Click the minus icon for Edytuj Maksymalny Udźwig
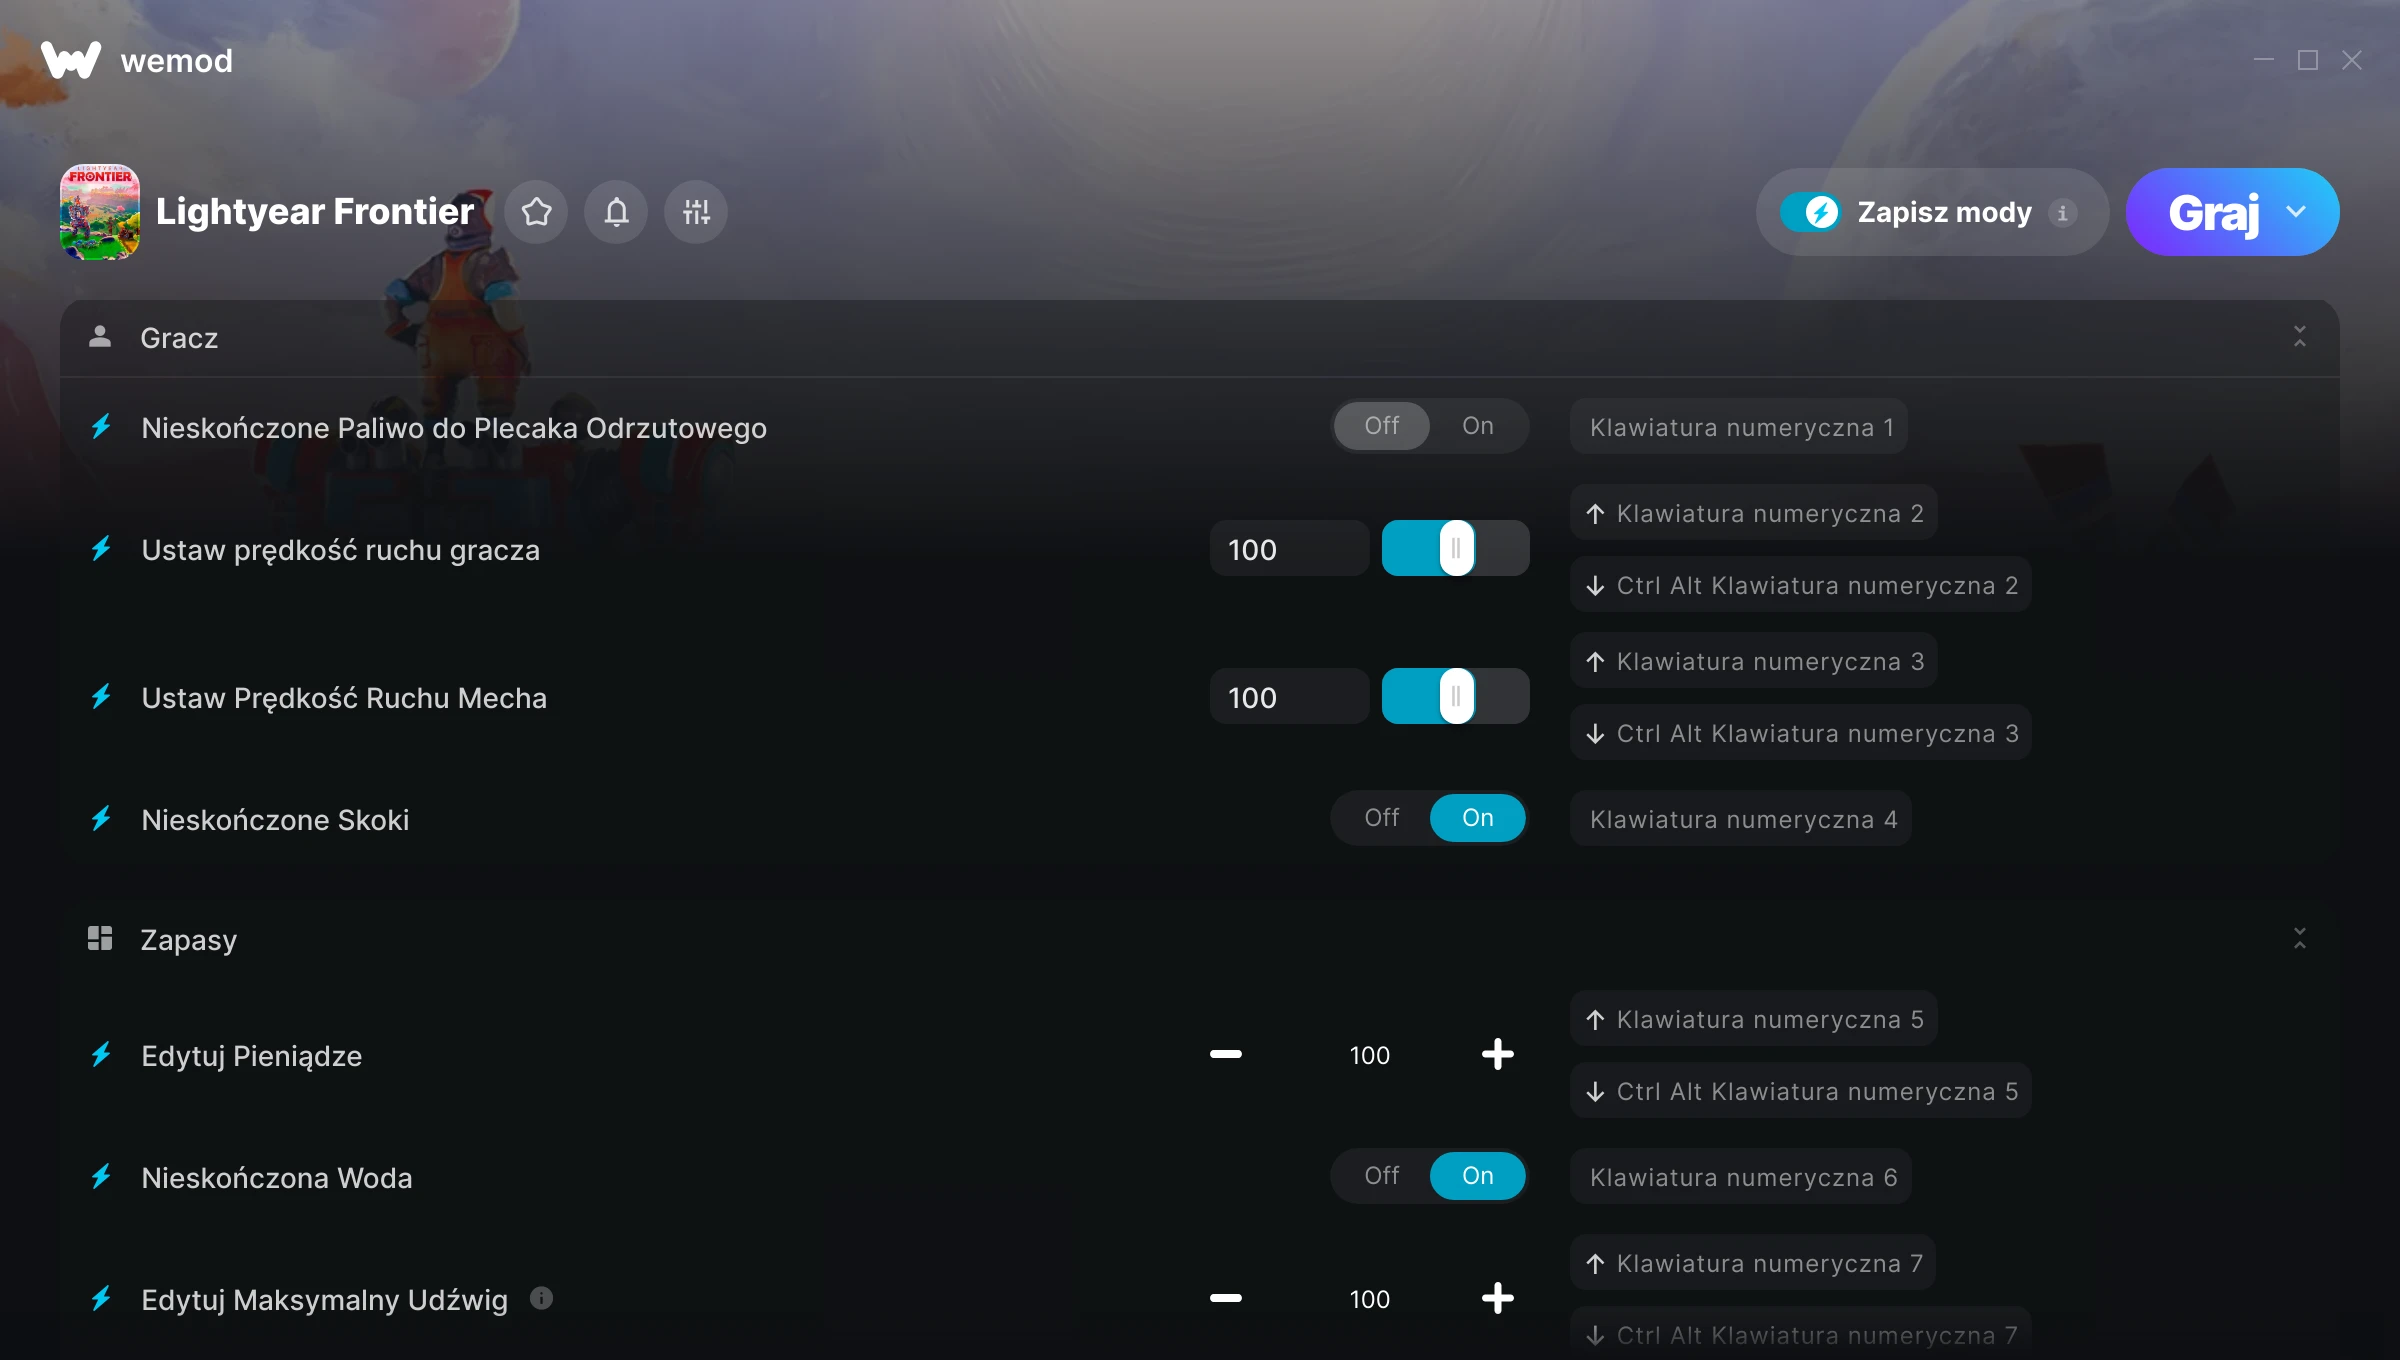The image size is (2400, 1360). point(1225,1298)
